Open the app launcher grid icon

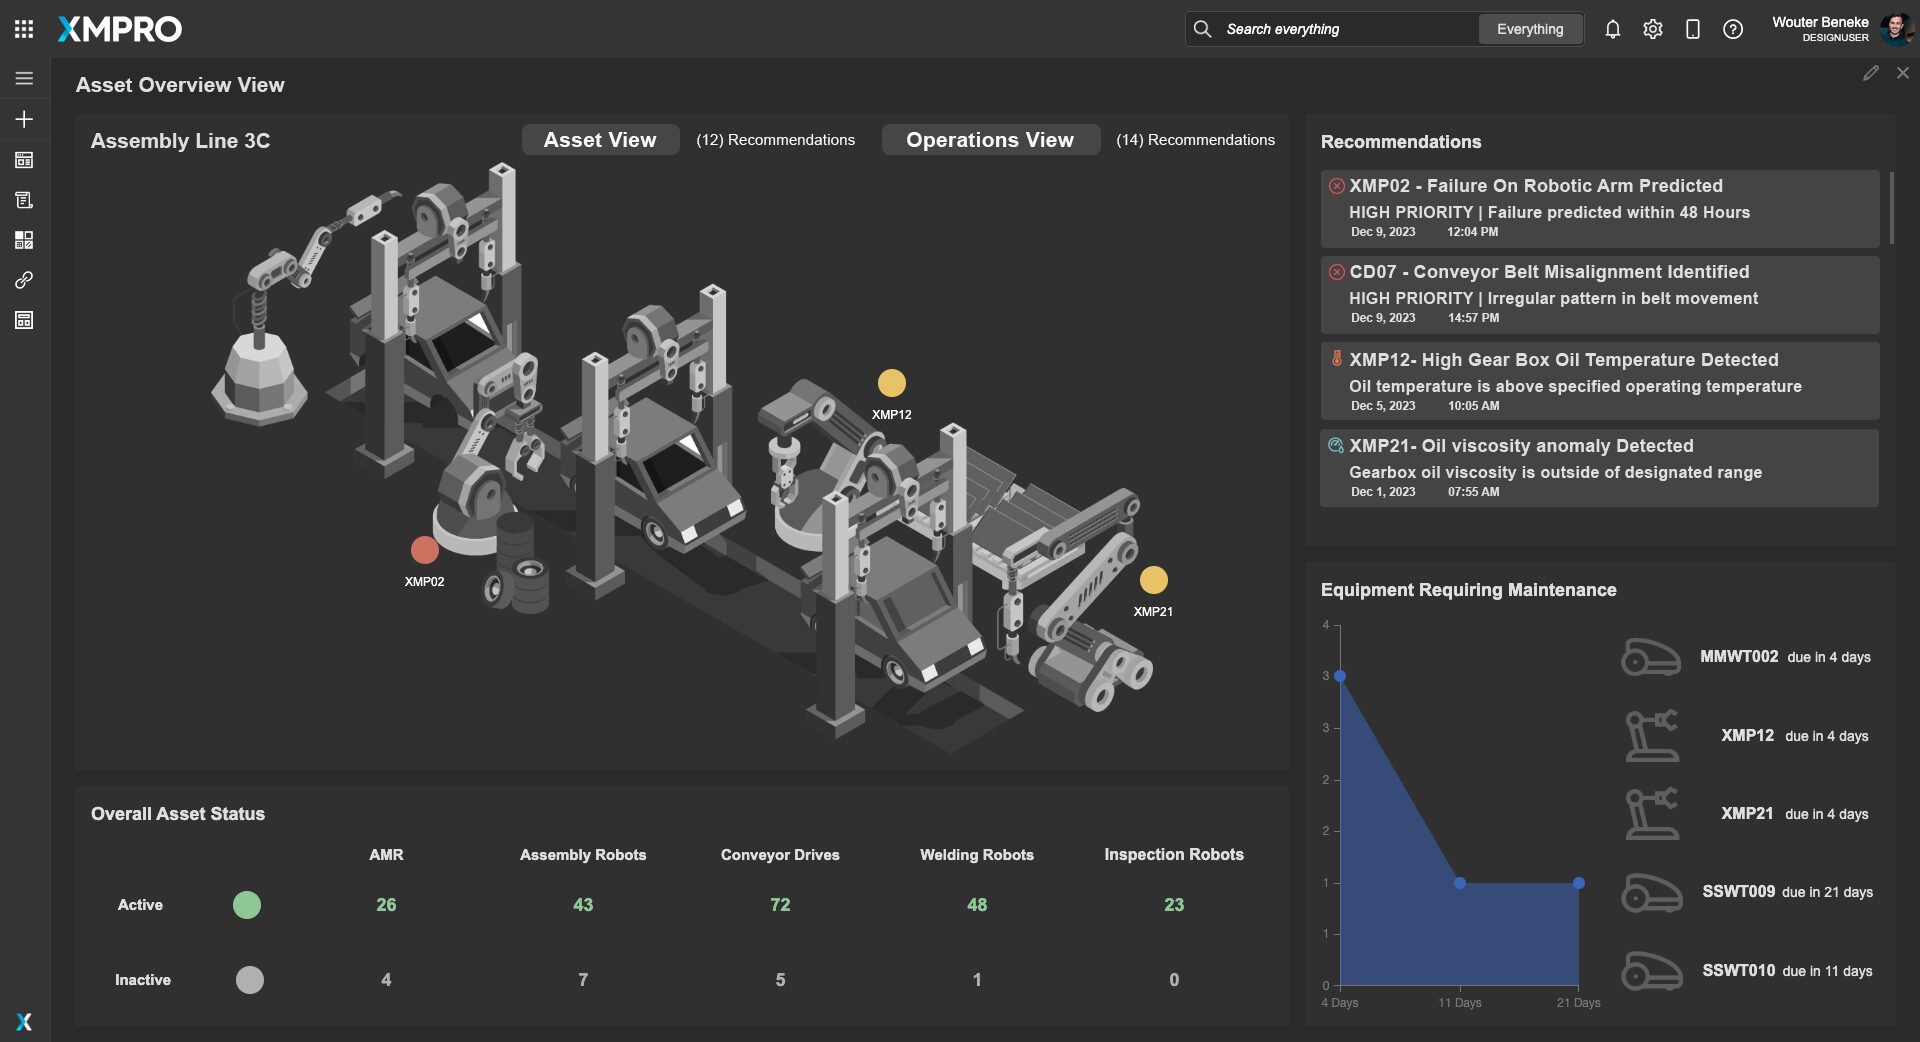[24, 29]
